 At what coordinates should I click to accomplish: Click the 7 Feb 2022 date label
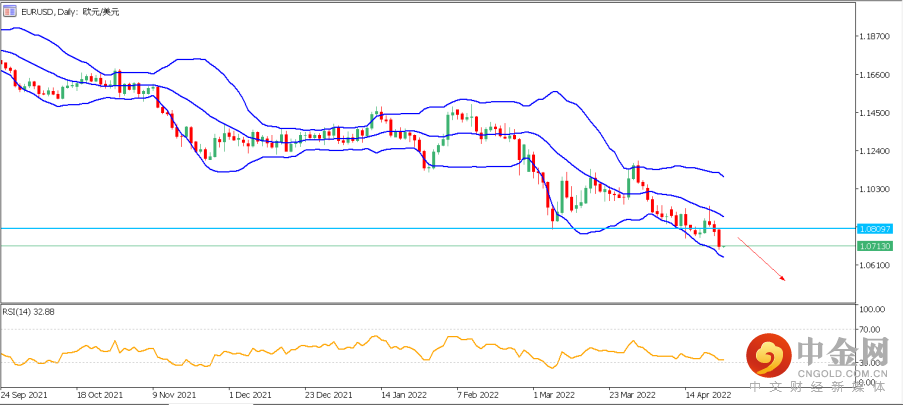click(480, 396)
